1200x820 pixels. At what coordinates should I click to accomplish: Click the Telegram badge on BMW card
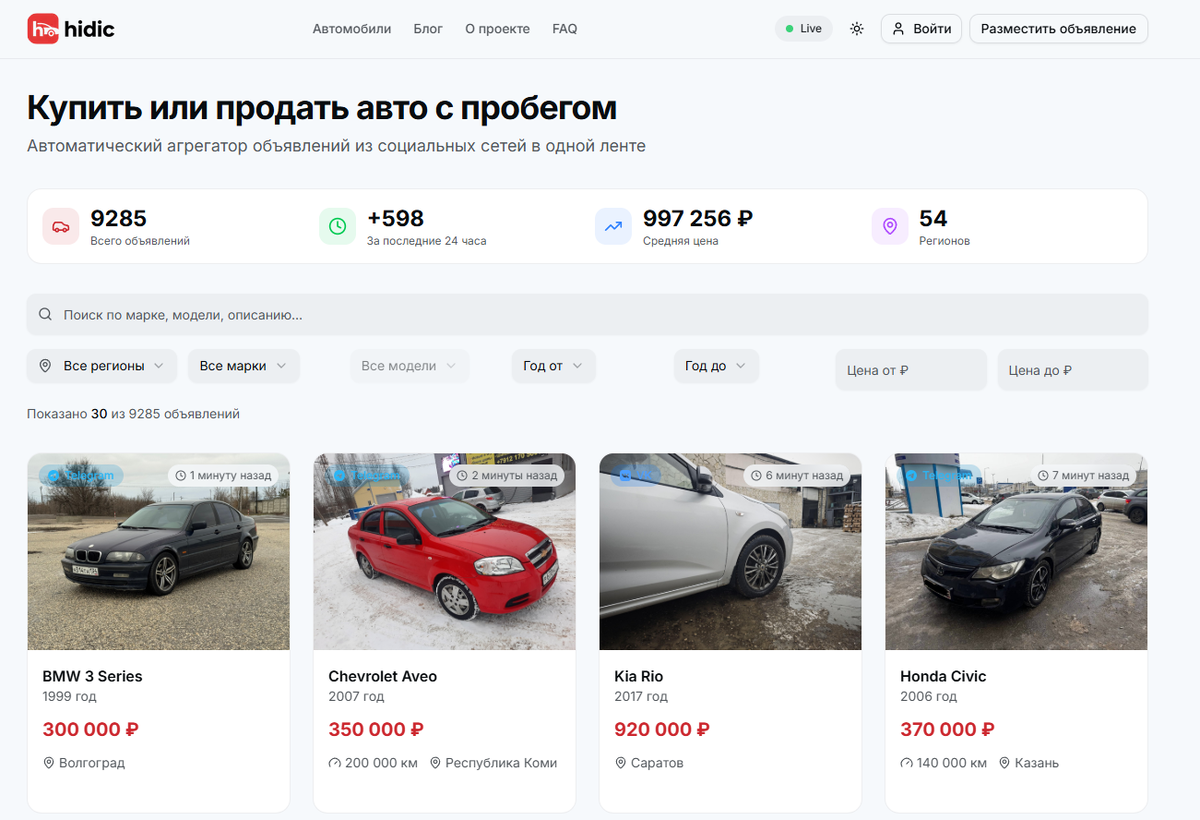82,475
